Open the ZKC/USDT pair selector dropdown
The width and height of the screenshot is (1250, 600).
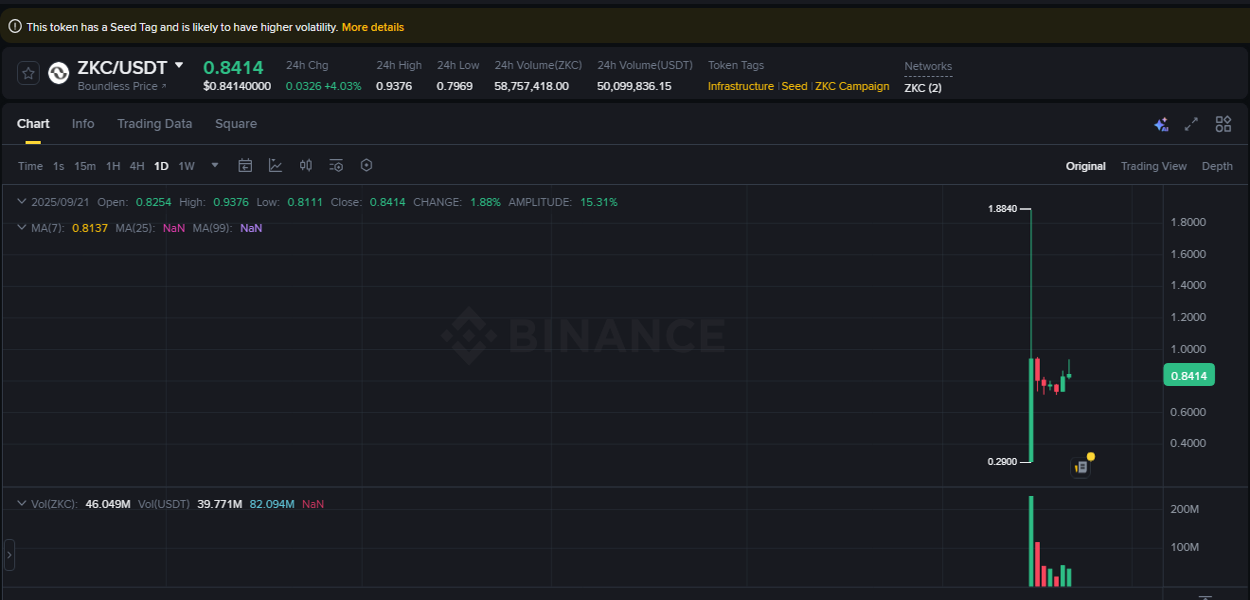(x=180, y=67)
